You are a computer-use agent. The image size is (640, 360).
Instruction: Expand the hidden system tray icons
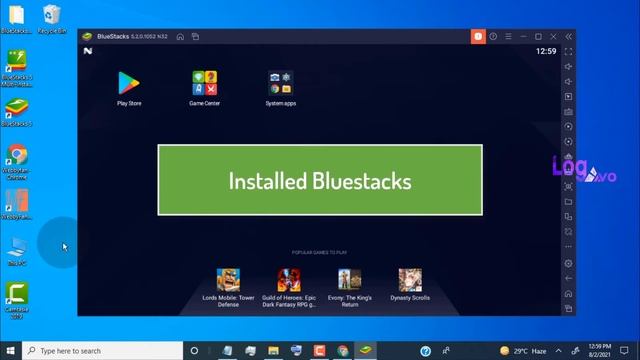click(558, 351)
